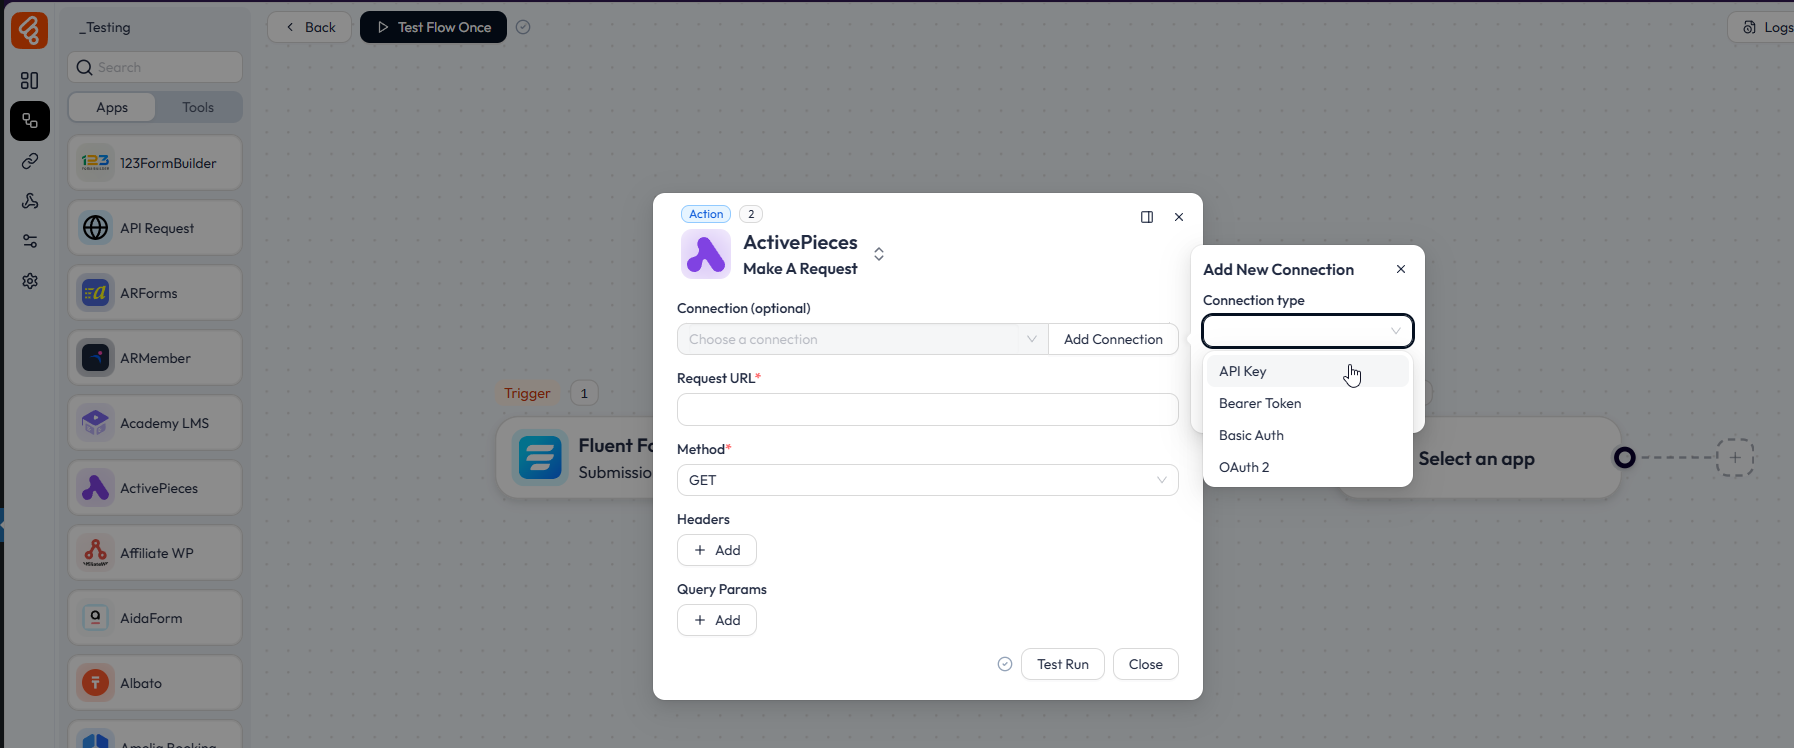Image resolution: width=1794 pixels, height=748 pixels.
Task: Switch to the Apps tab
Action: (112, 107)
